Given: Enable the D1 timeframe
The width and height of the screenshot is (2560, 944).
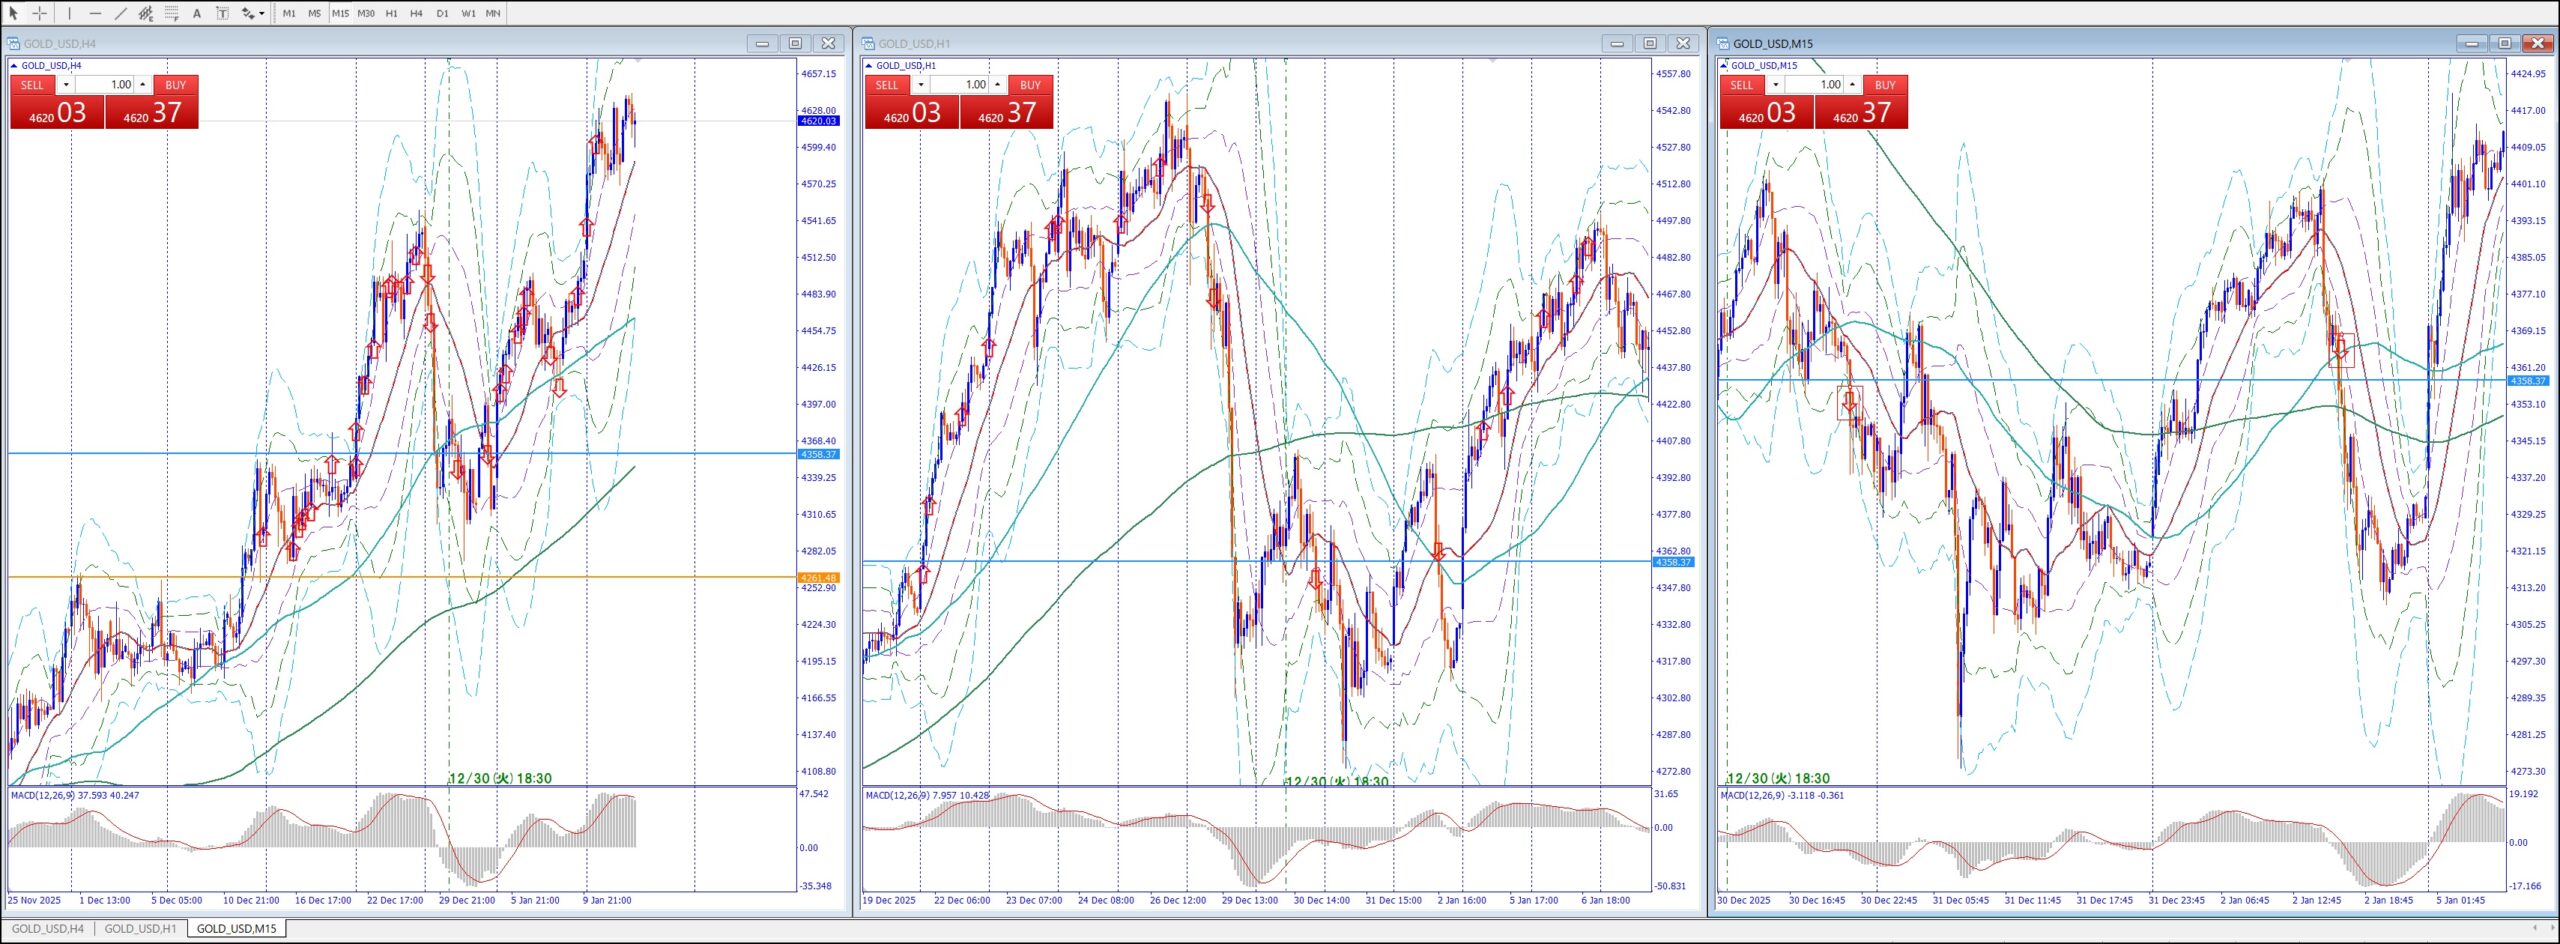Looking at the screenshot, I should pos(442,13).
